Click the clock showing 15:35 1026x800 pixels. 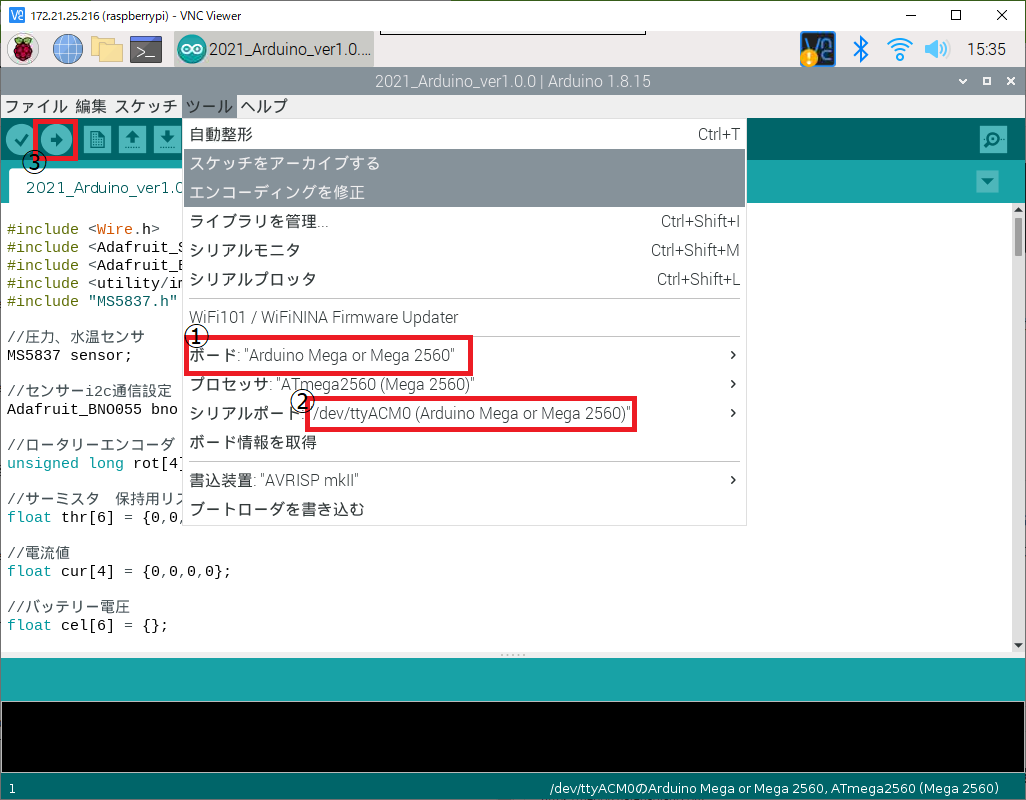pyautogui.click(x=986, y=49)
